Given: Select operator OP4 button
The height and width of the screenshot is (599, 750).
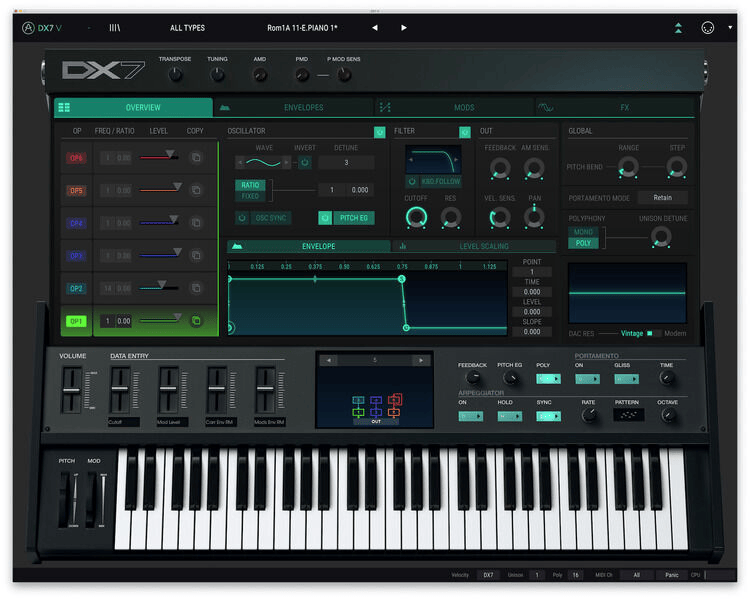Looking at the screenshot, I should click(x=76, y=223).
